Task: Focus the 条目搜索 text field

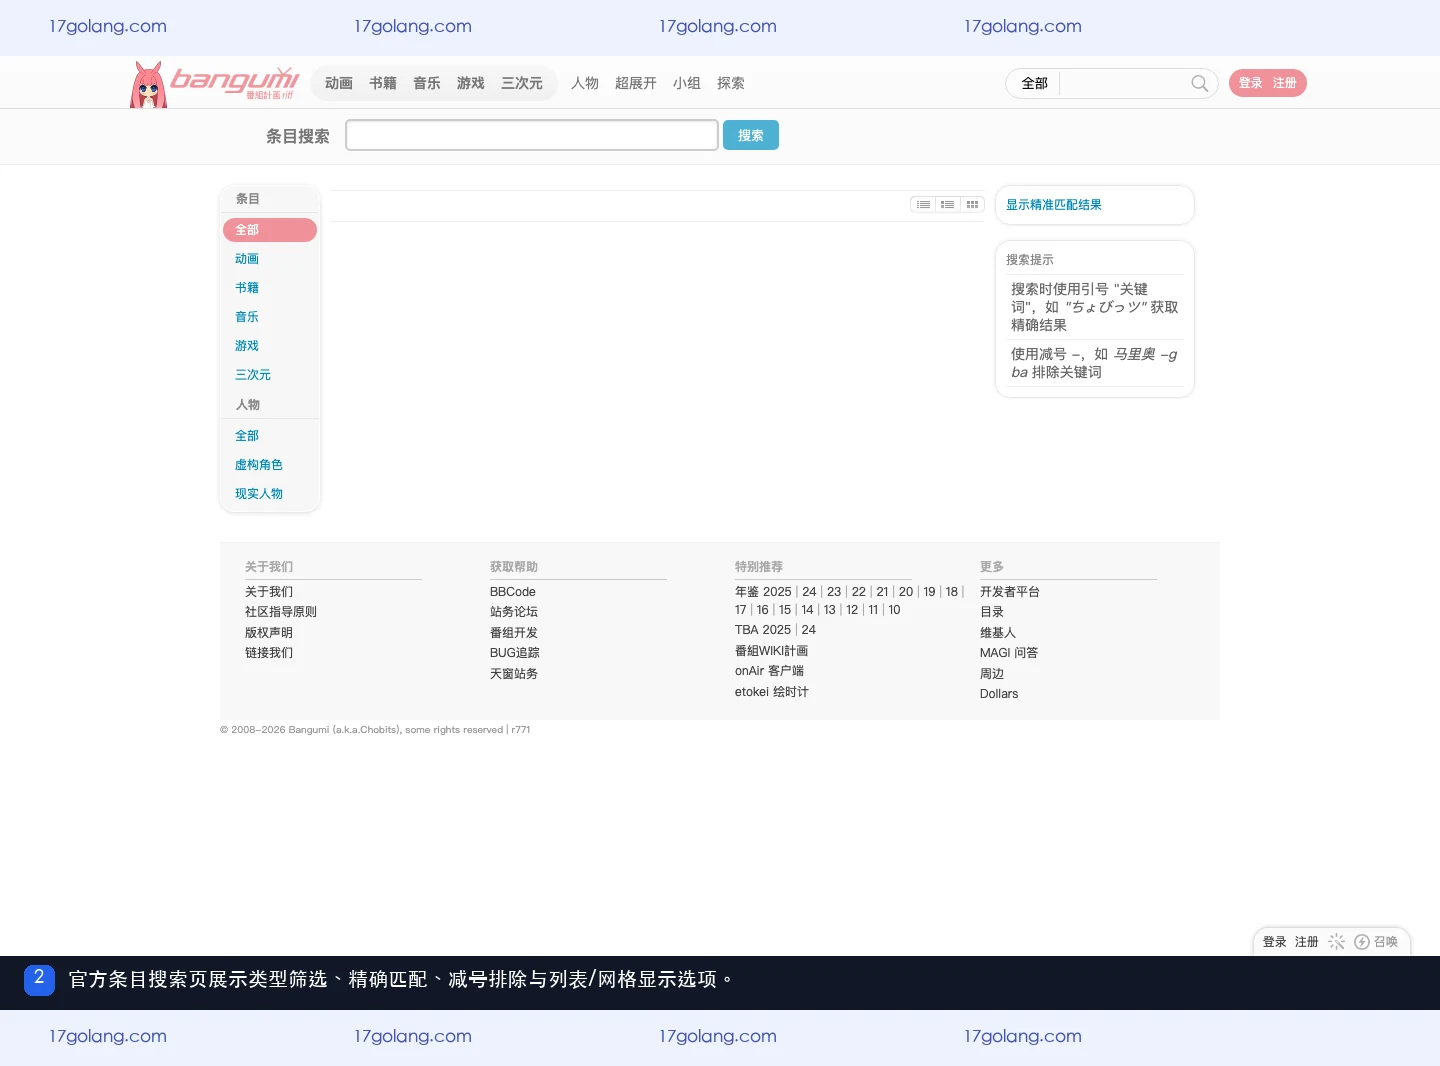Action: click(532, 135)
